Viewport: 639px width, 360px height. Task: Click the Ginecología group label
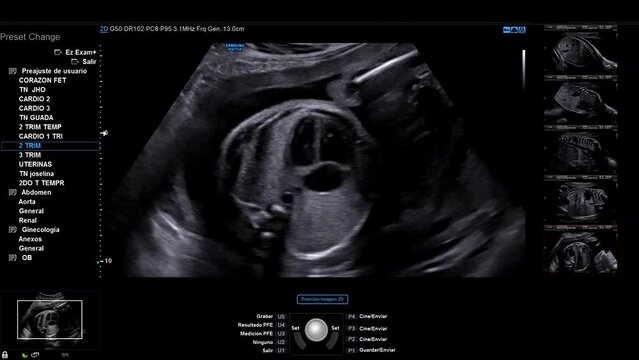[40, 230]
